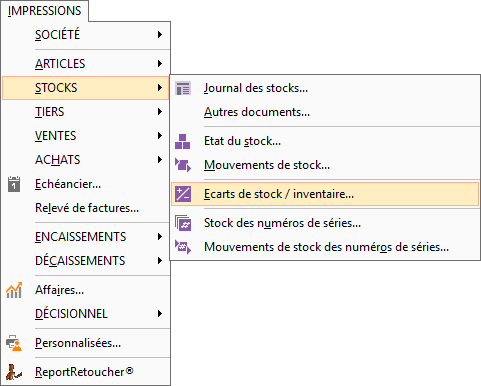This screenshot has width=481, height=386.
Task: Click the ReportRetoucher beaver icon
Action: [14, 372]
